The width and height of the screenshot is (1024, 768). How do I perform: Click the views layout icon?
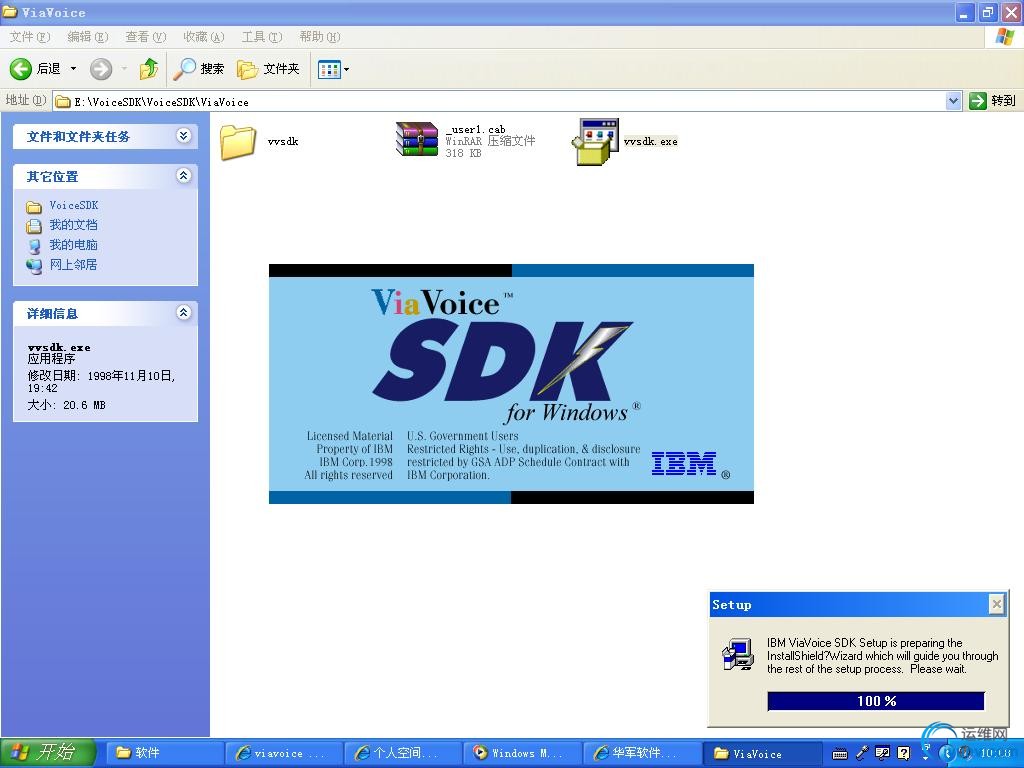click(x=329, y=69)
